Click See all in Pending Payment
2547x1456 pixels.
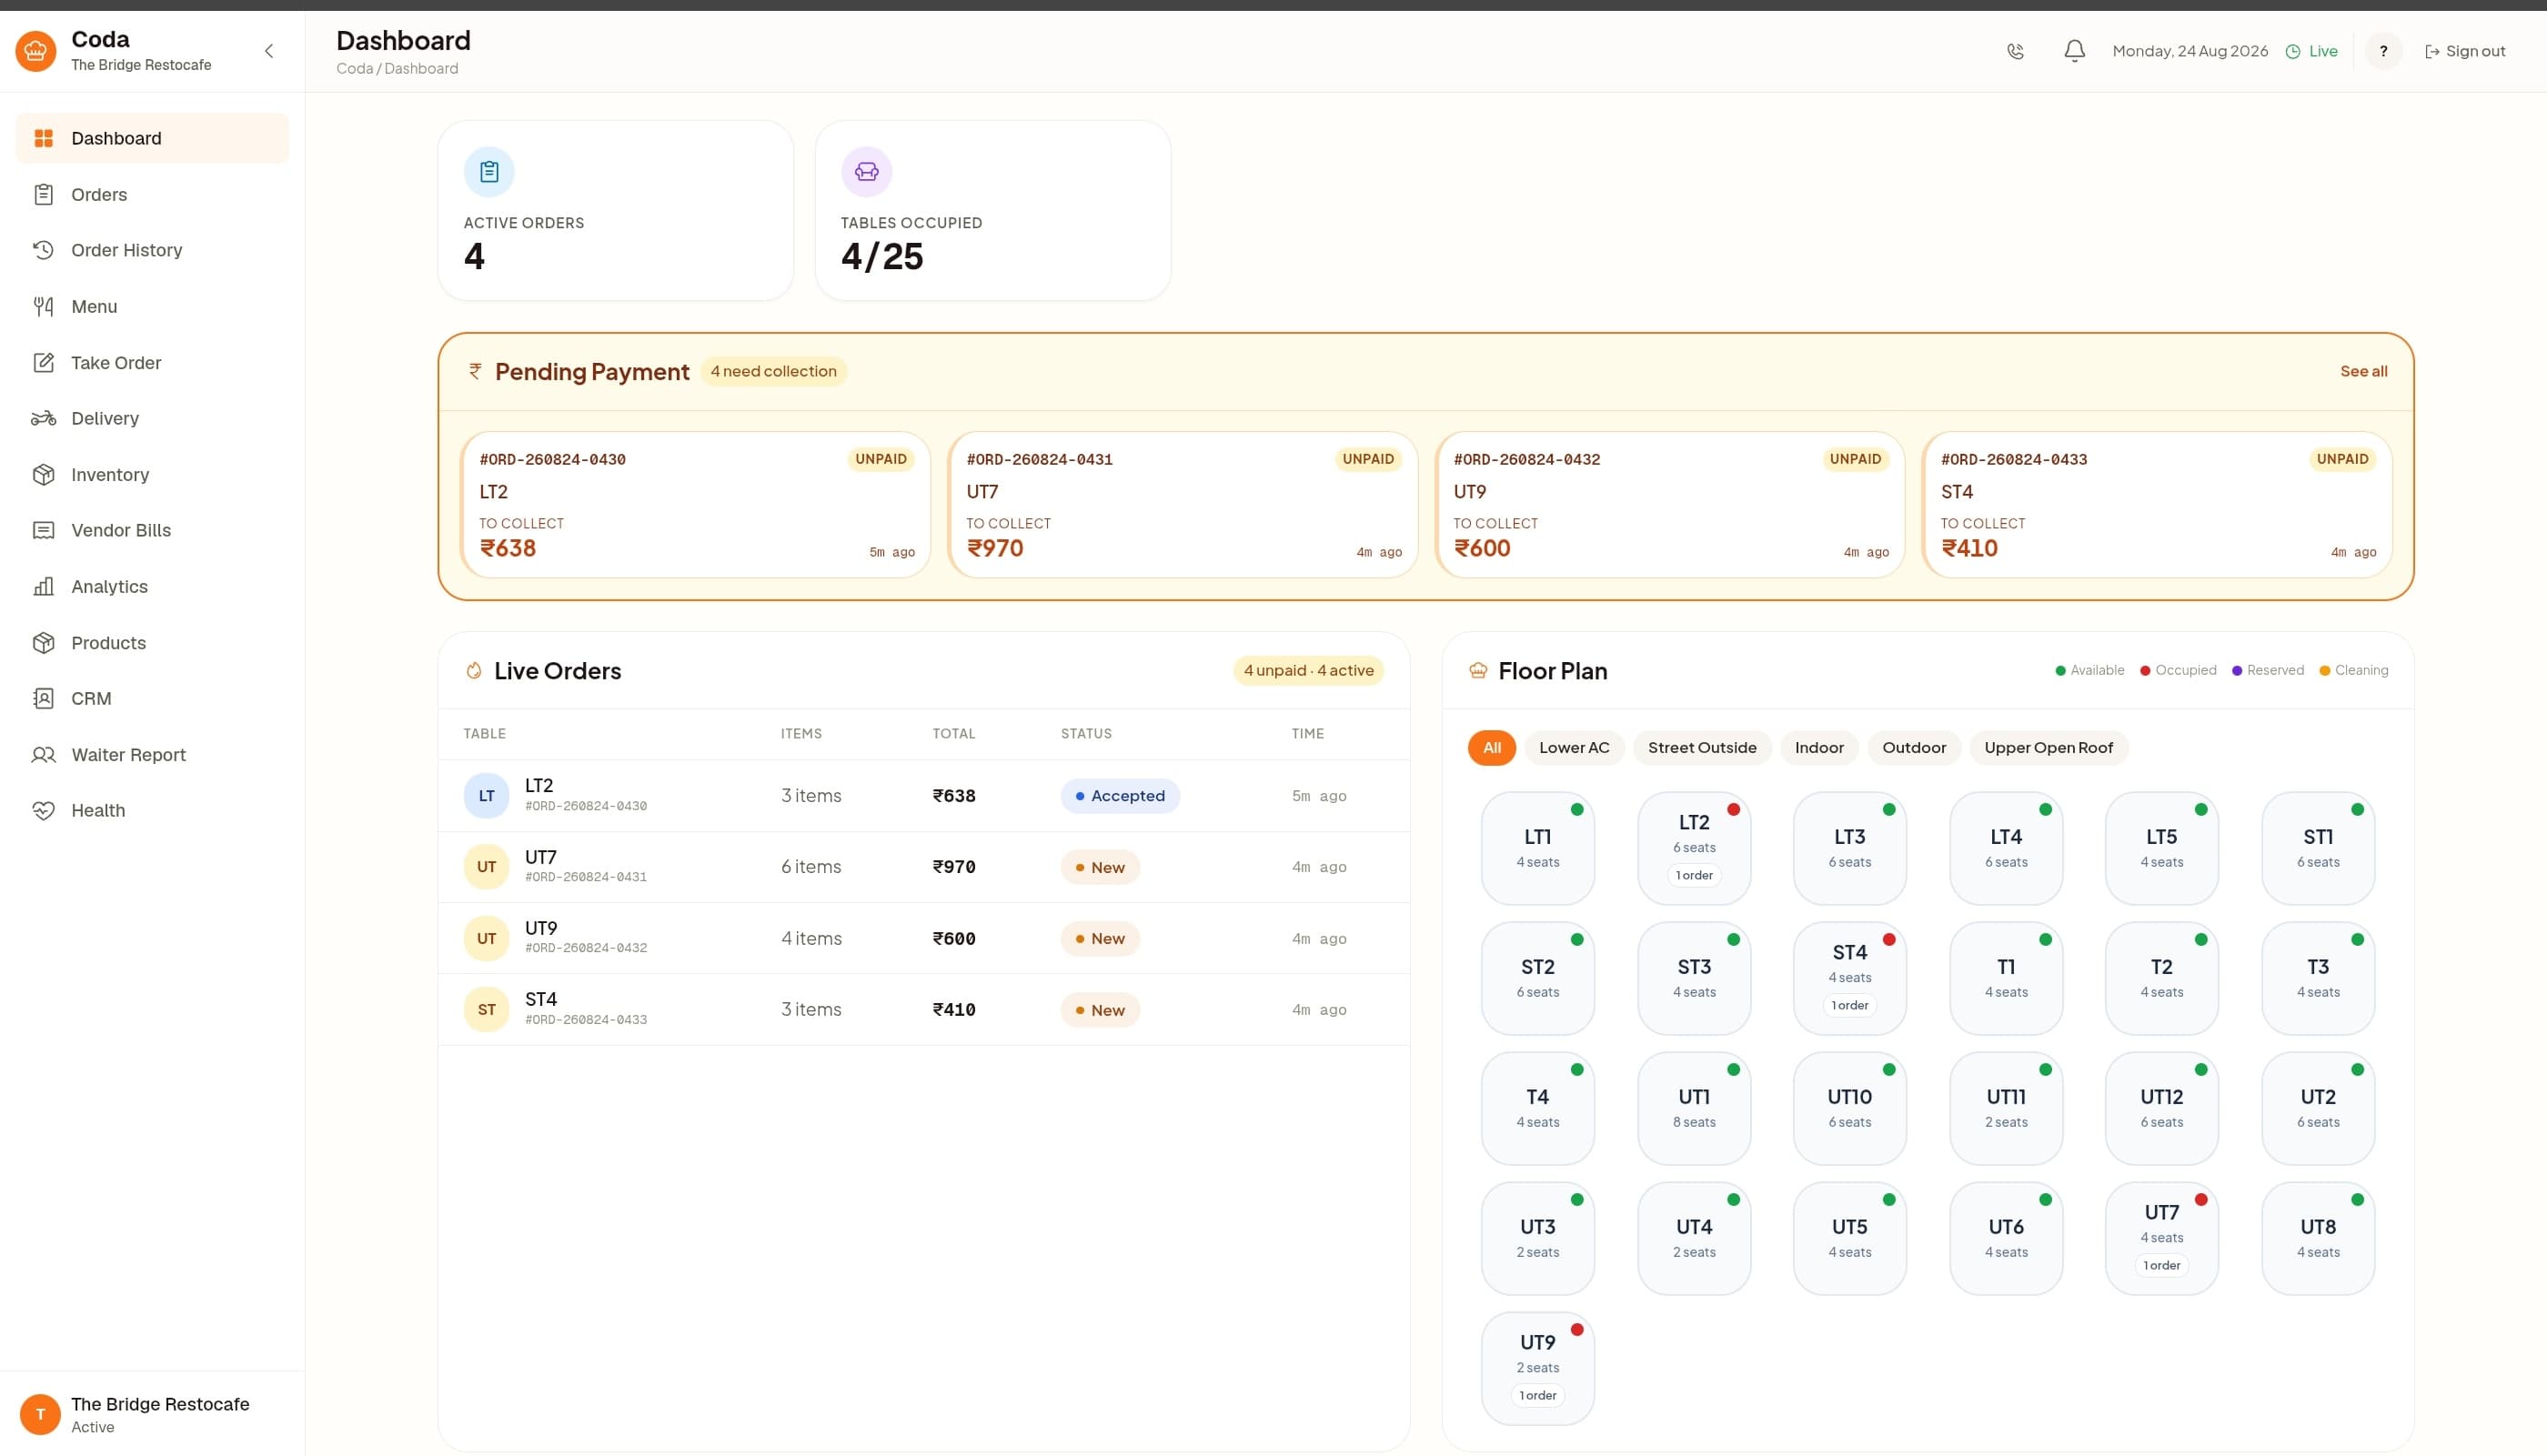tap(2363, 371)
